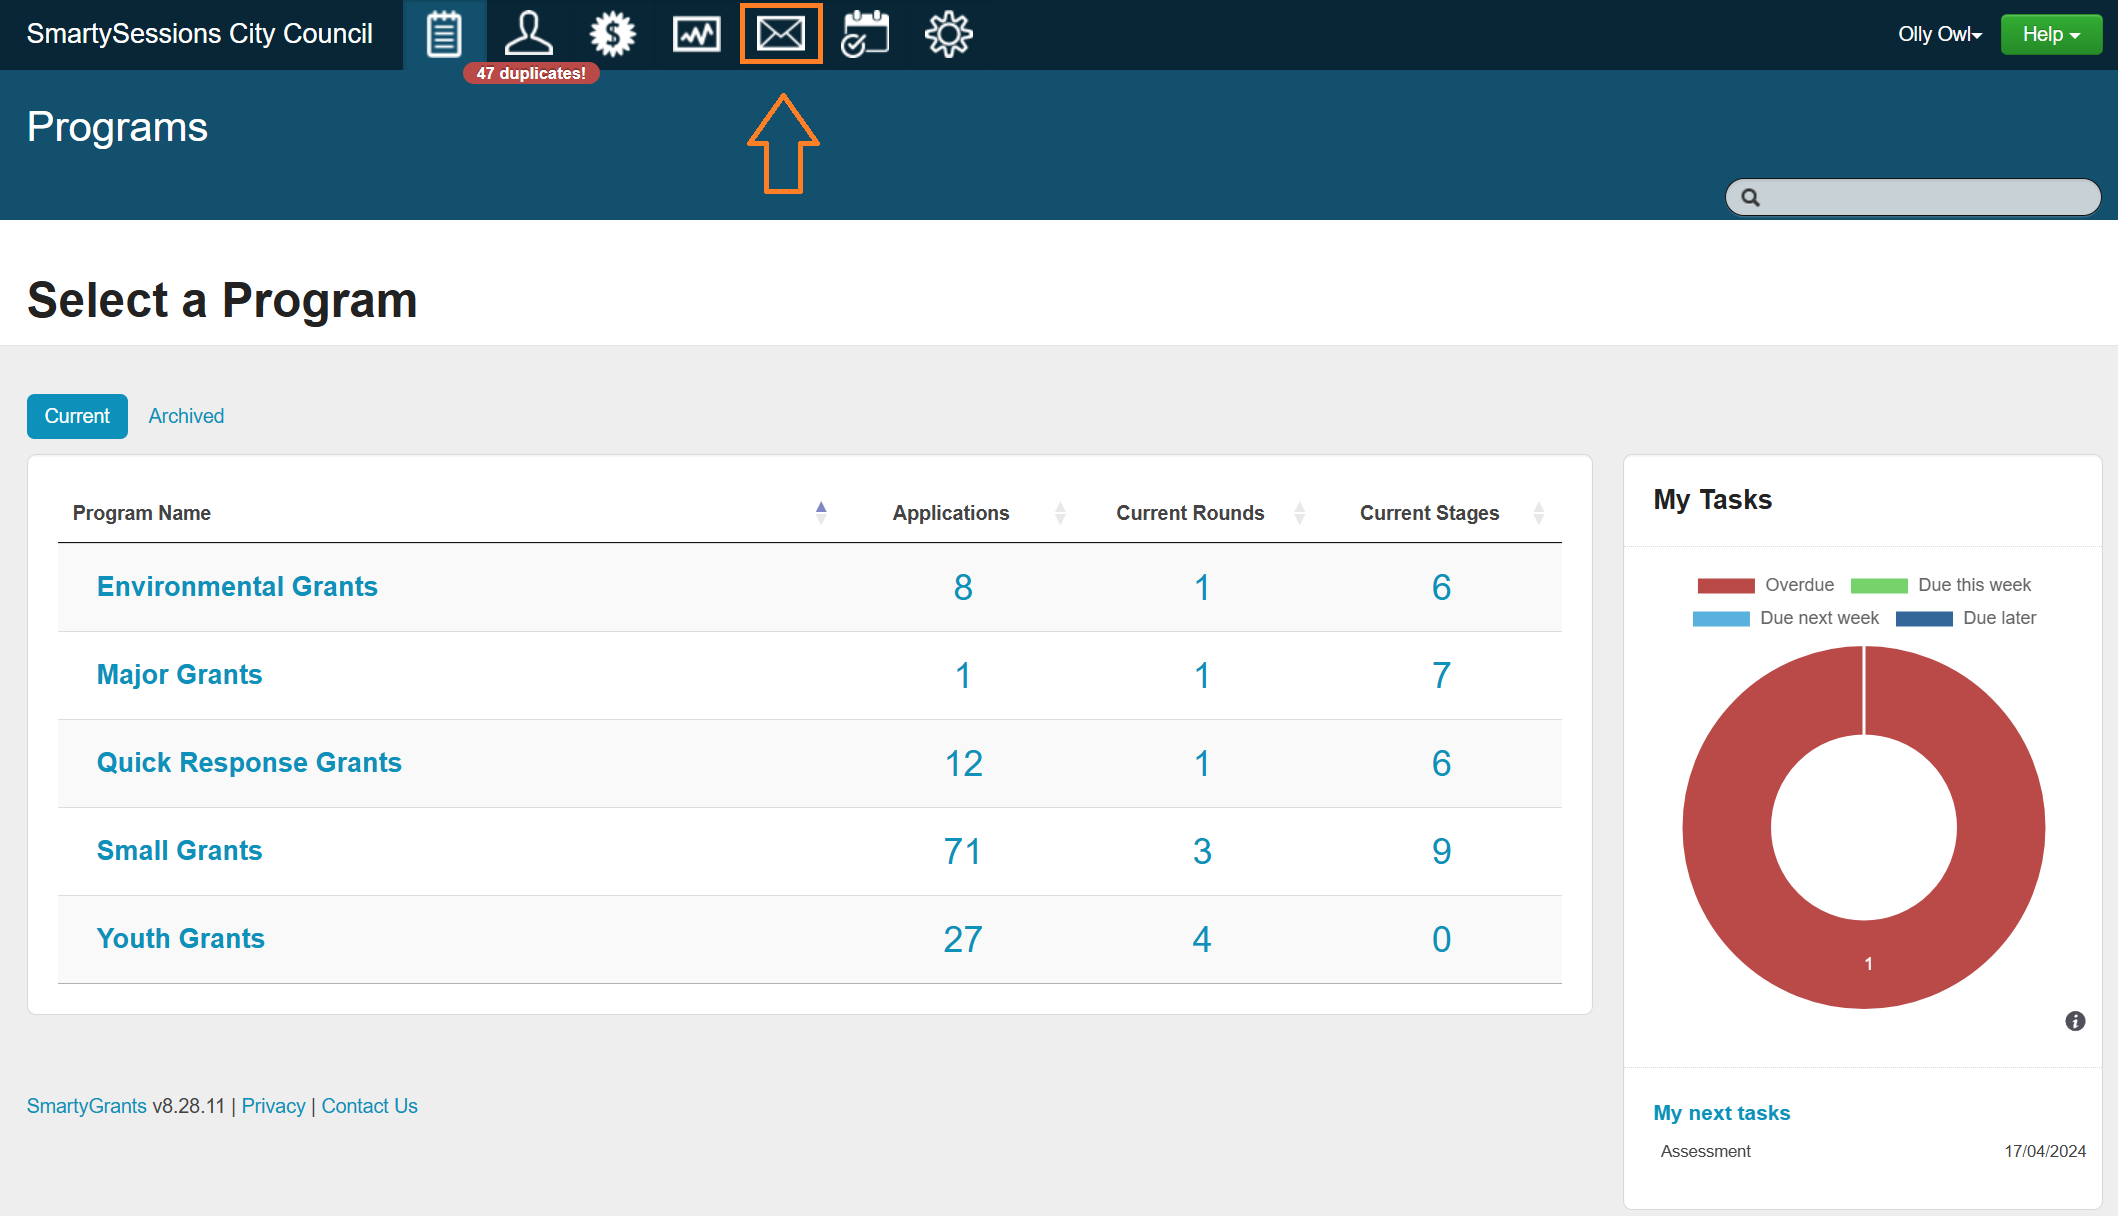Expand the Olly Owl user menu
The image size is (2118, 1216).
pos(1939,35)
